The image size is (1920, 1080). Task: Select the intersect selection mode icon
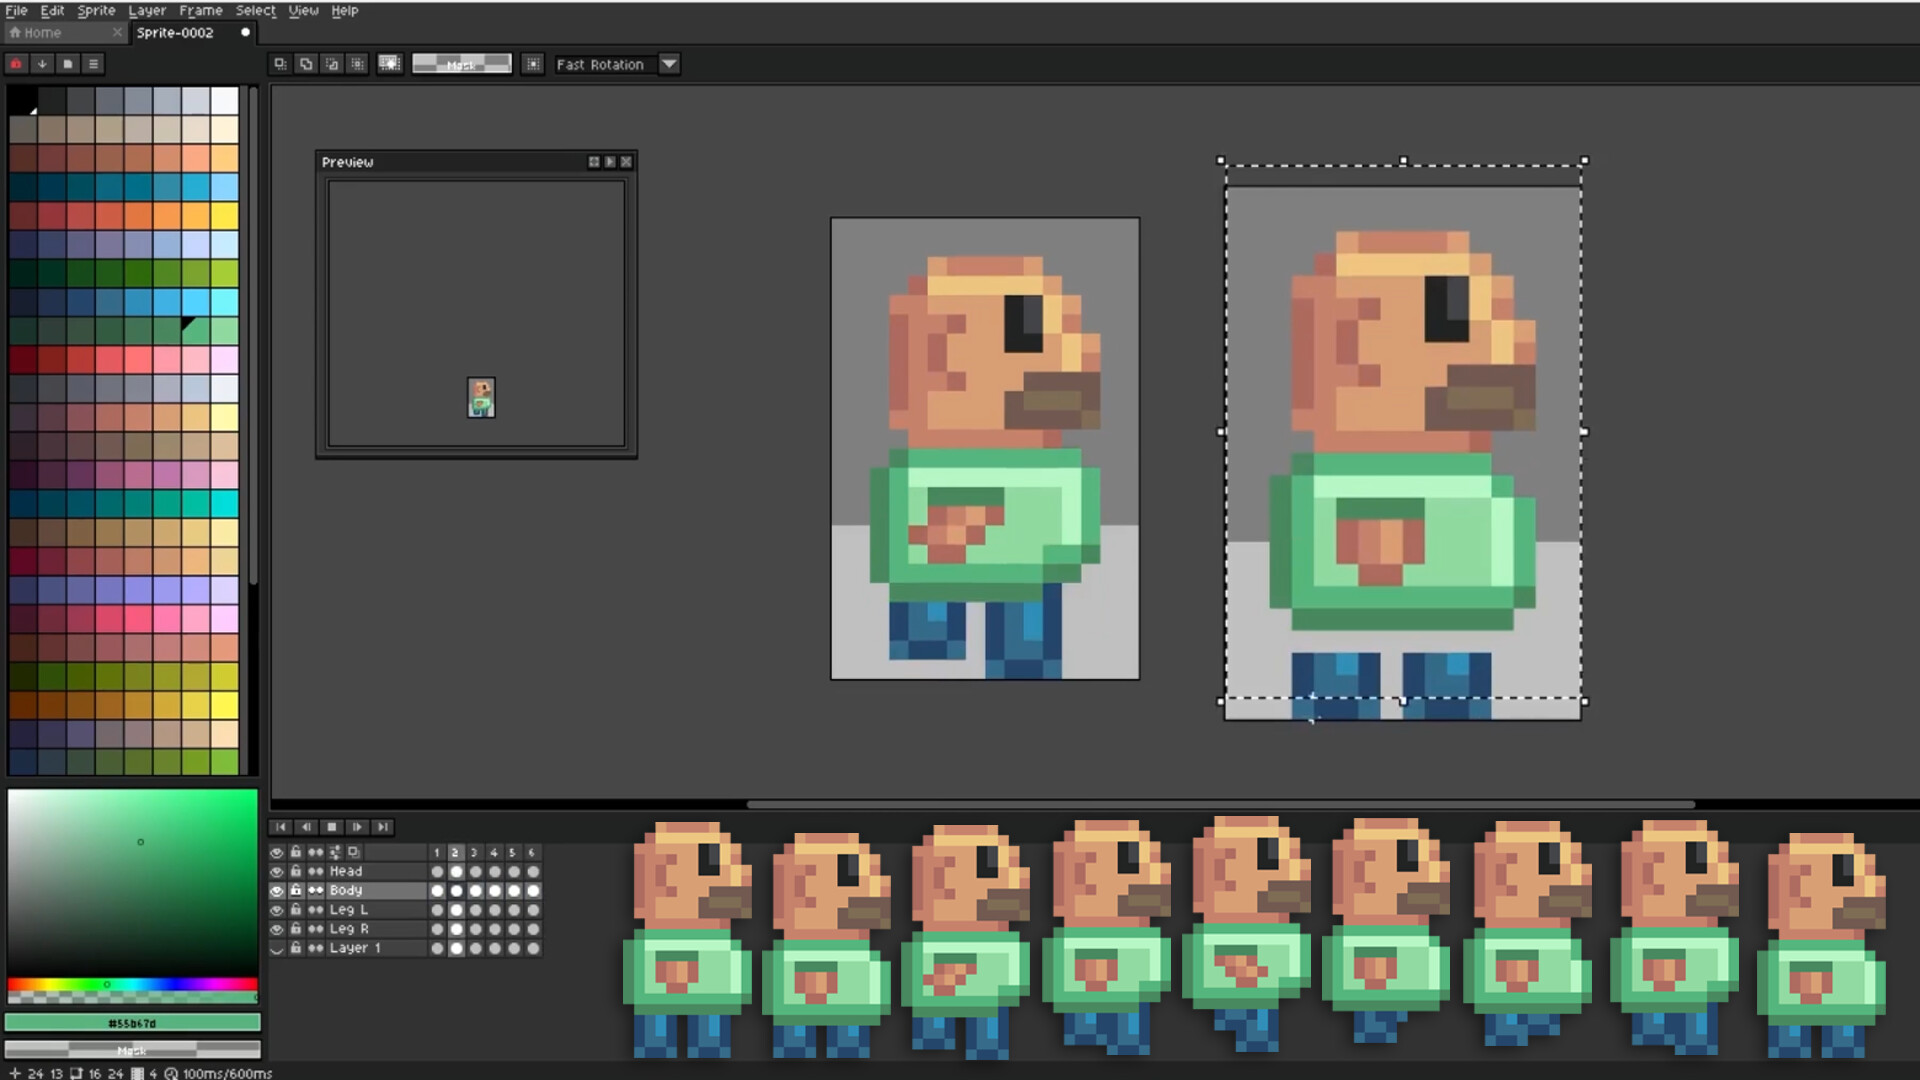coord(357,63)
